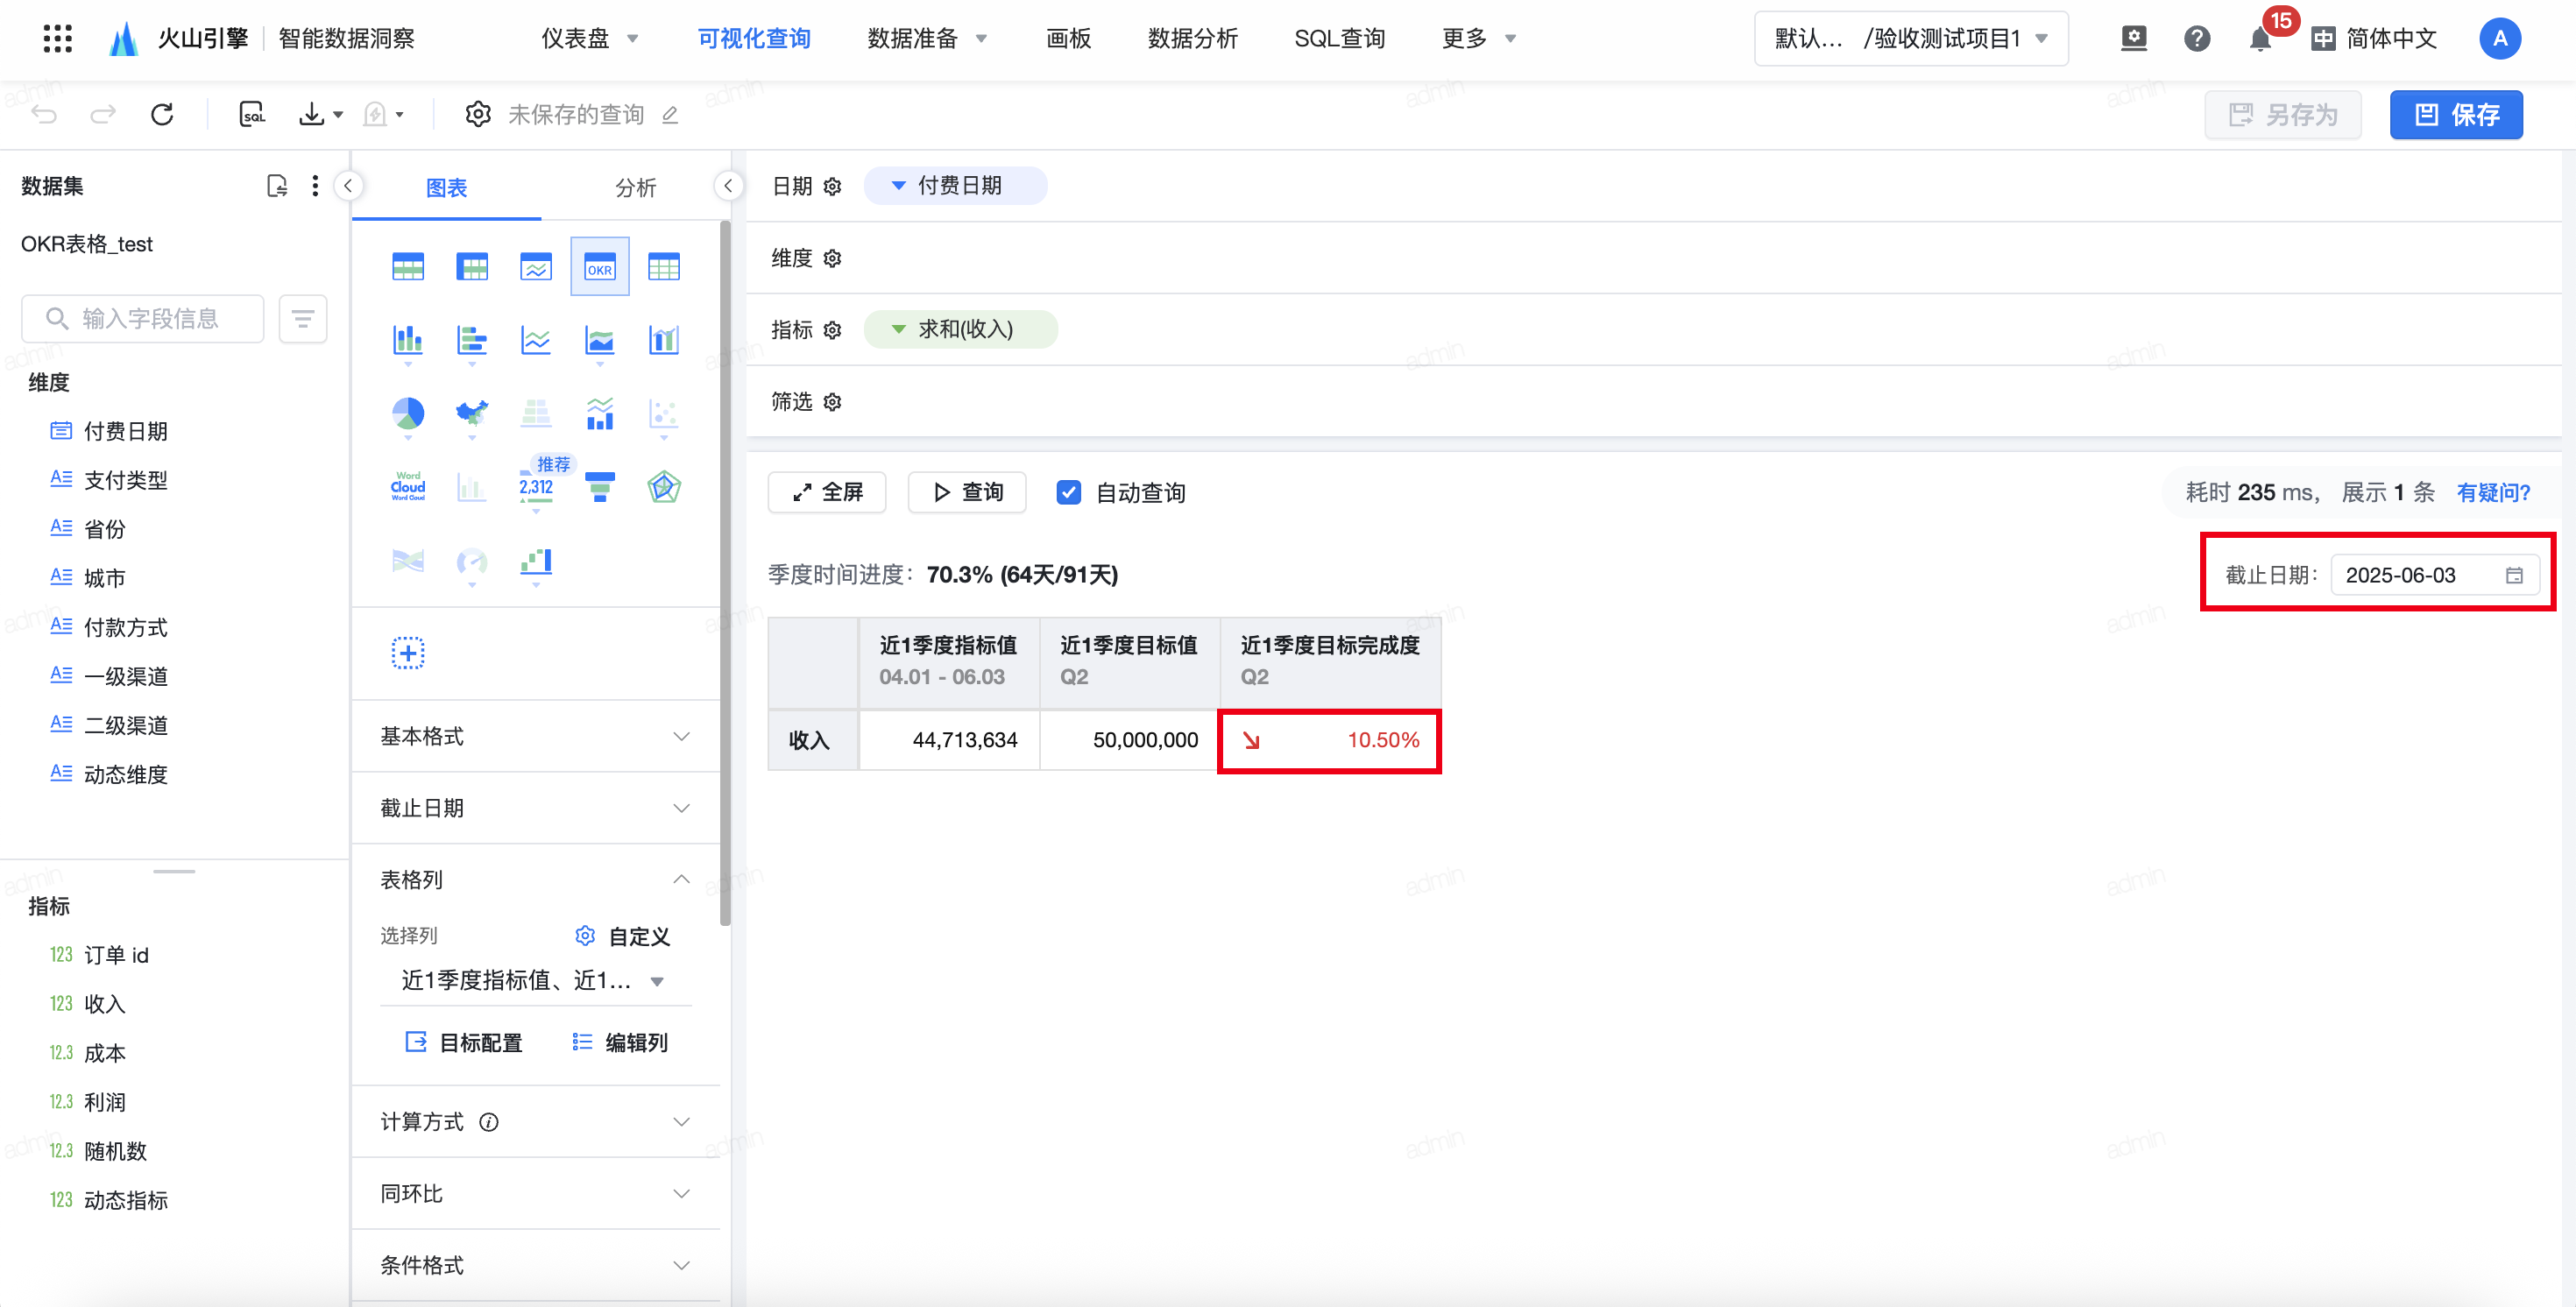The image size is (2576, 1307).
Task: Open the 求和(收入) metric pill dropdown
Action: tap(960, 330)
